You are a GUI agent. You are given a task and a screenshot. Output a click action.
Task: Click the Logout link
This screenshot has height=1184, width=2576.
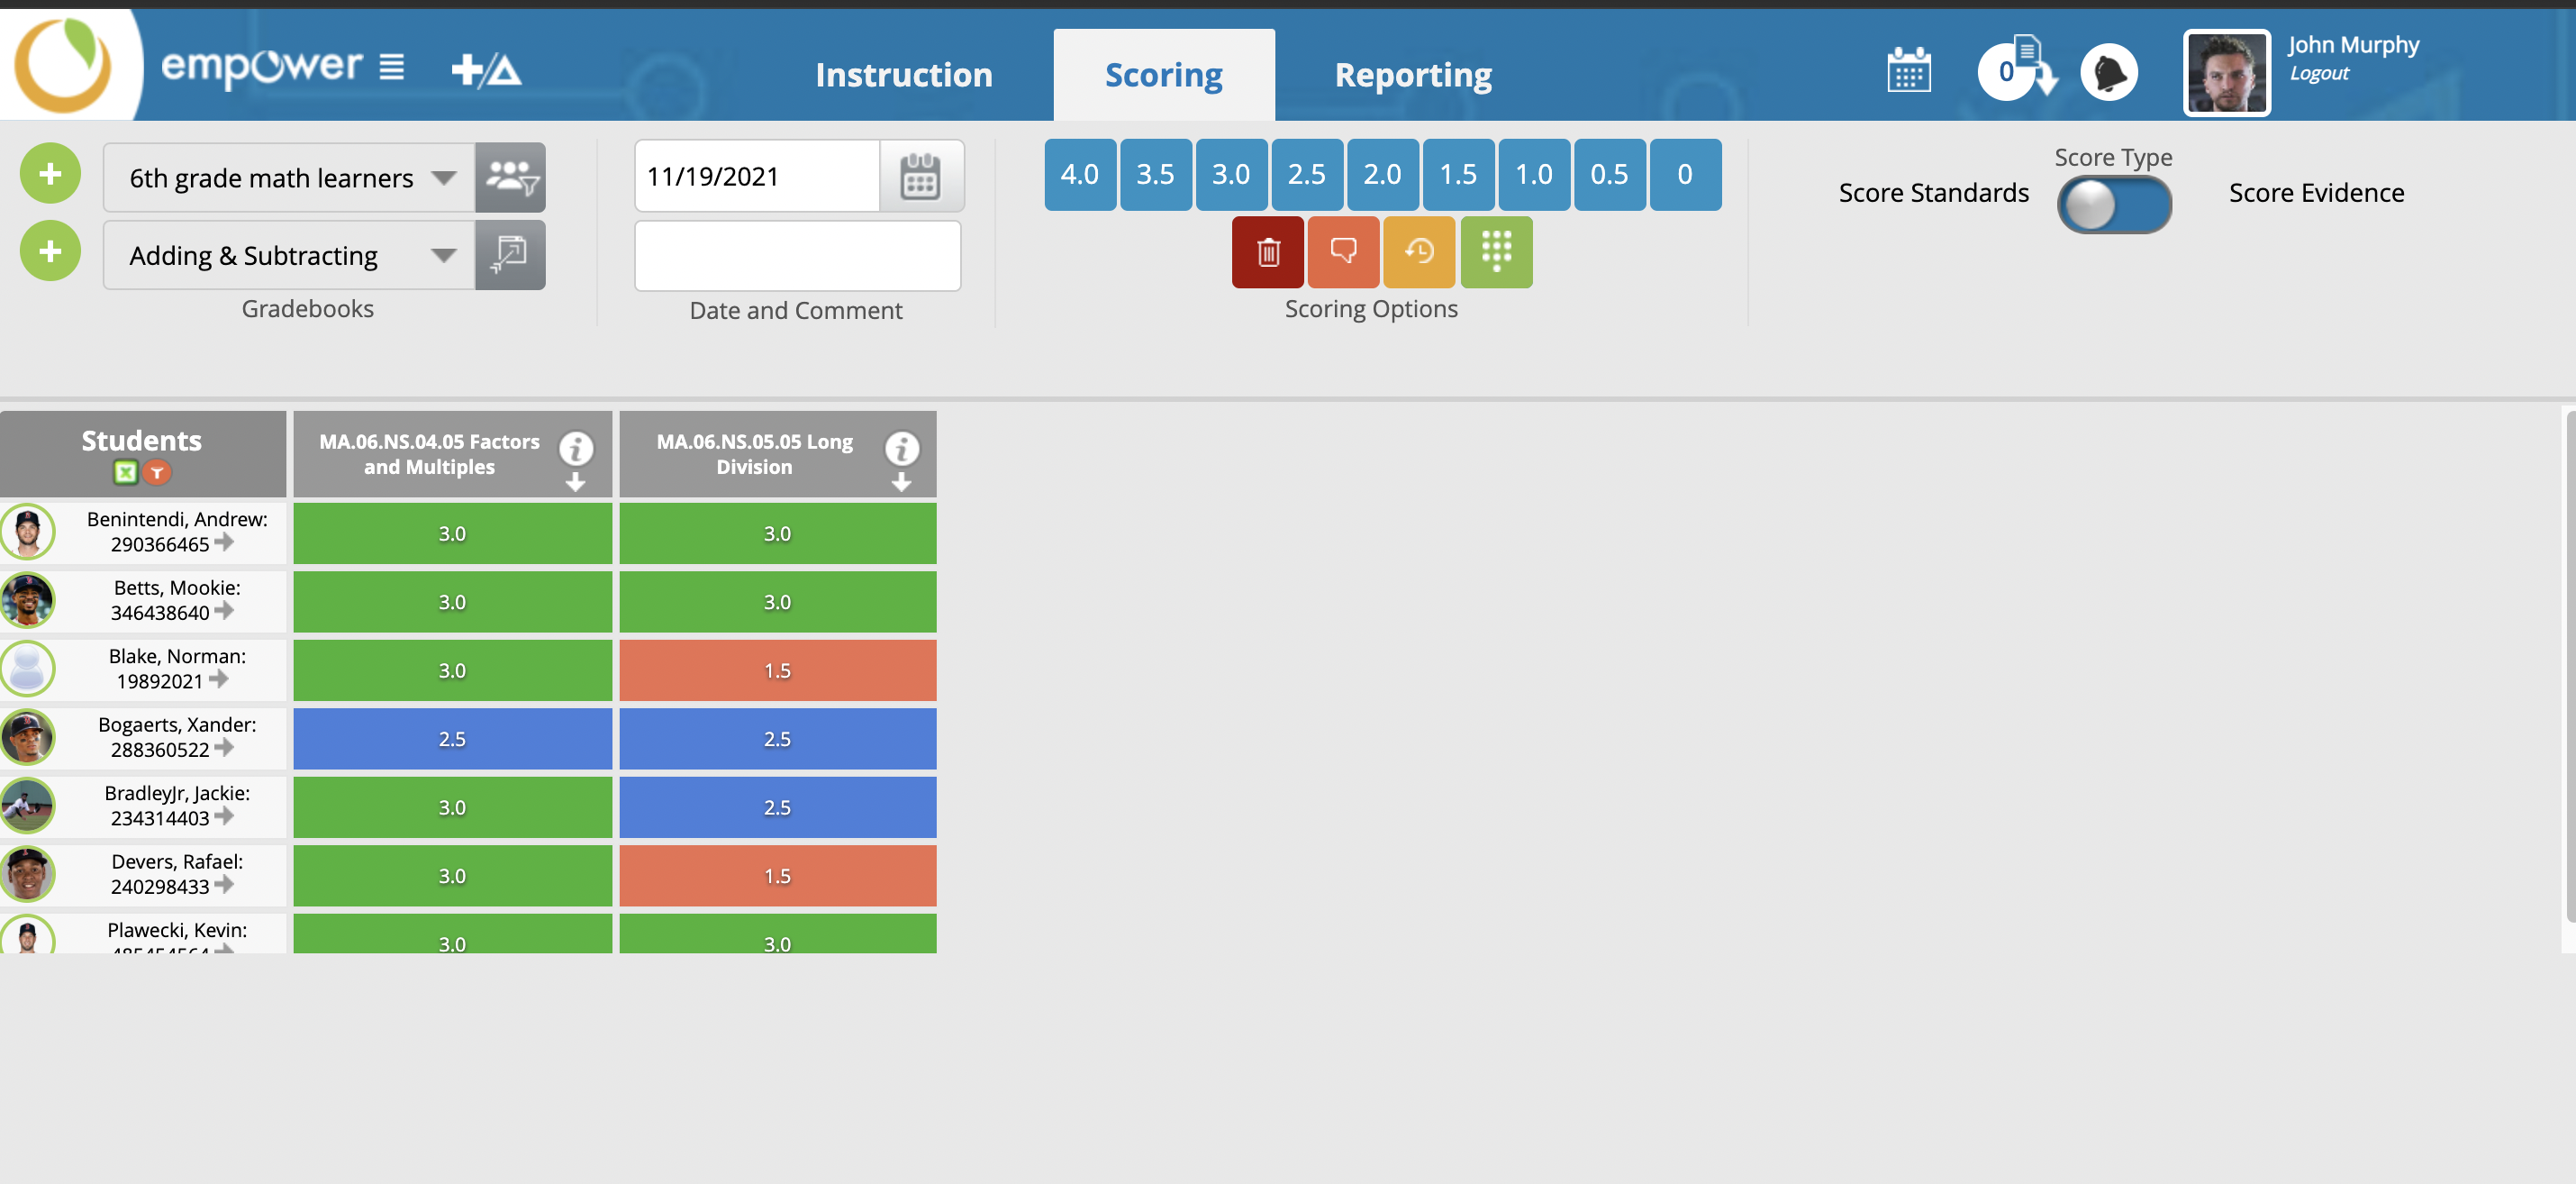pos(2318,73)
